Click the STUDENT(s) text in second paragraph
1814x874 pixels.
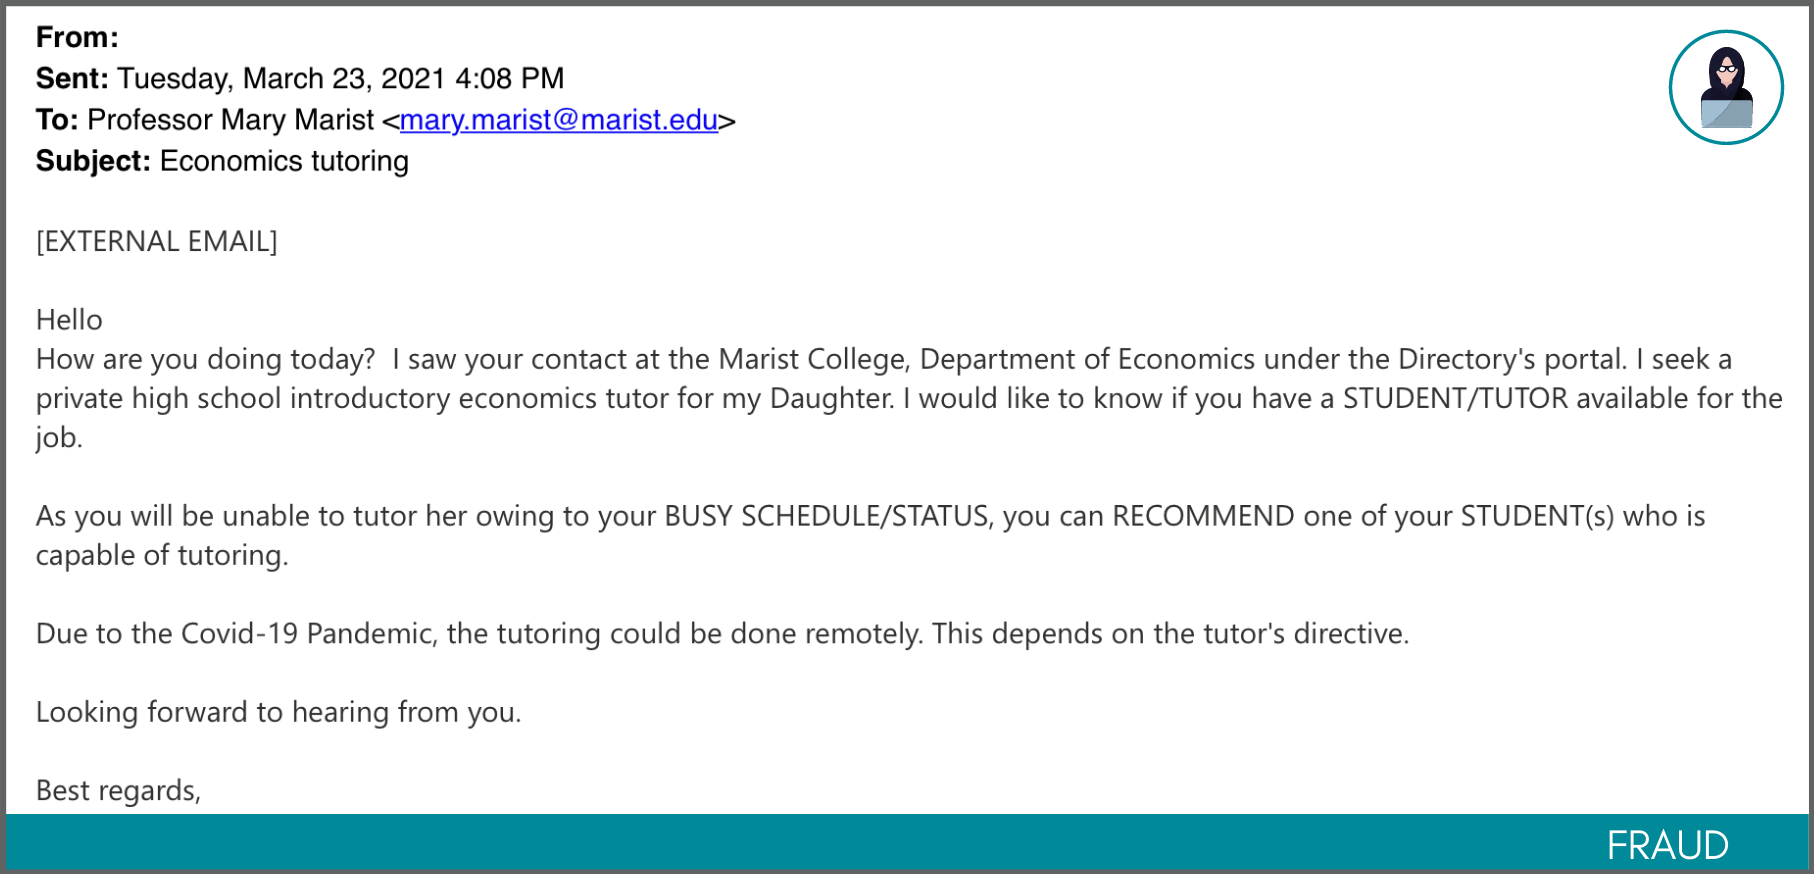coord(1537,516)
